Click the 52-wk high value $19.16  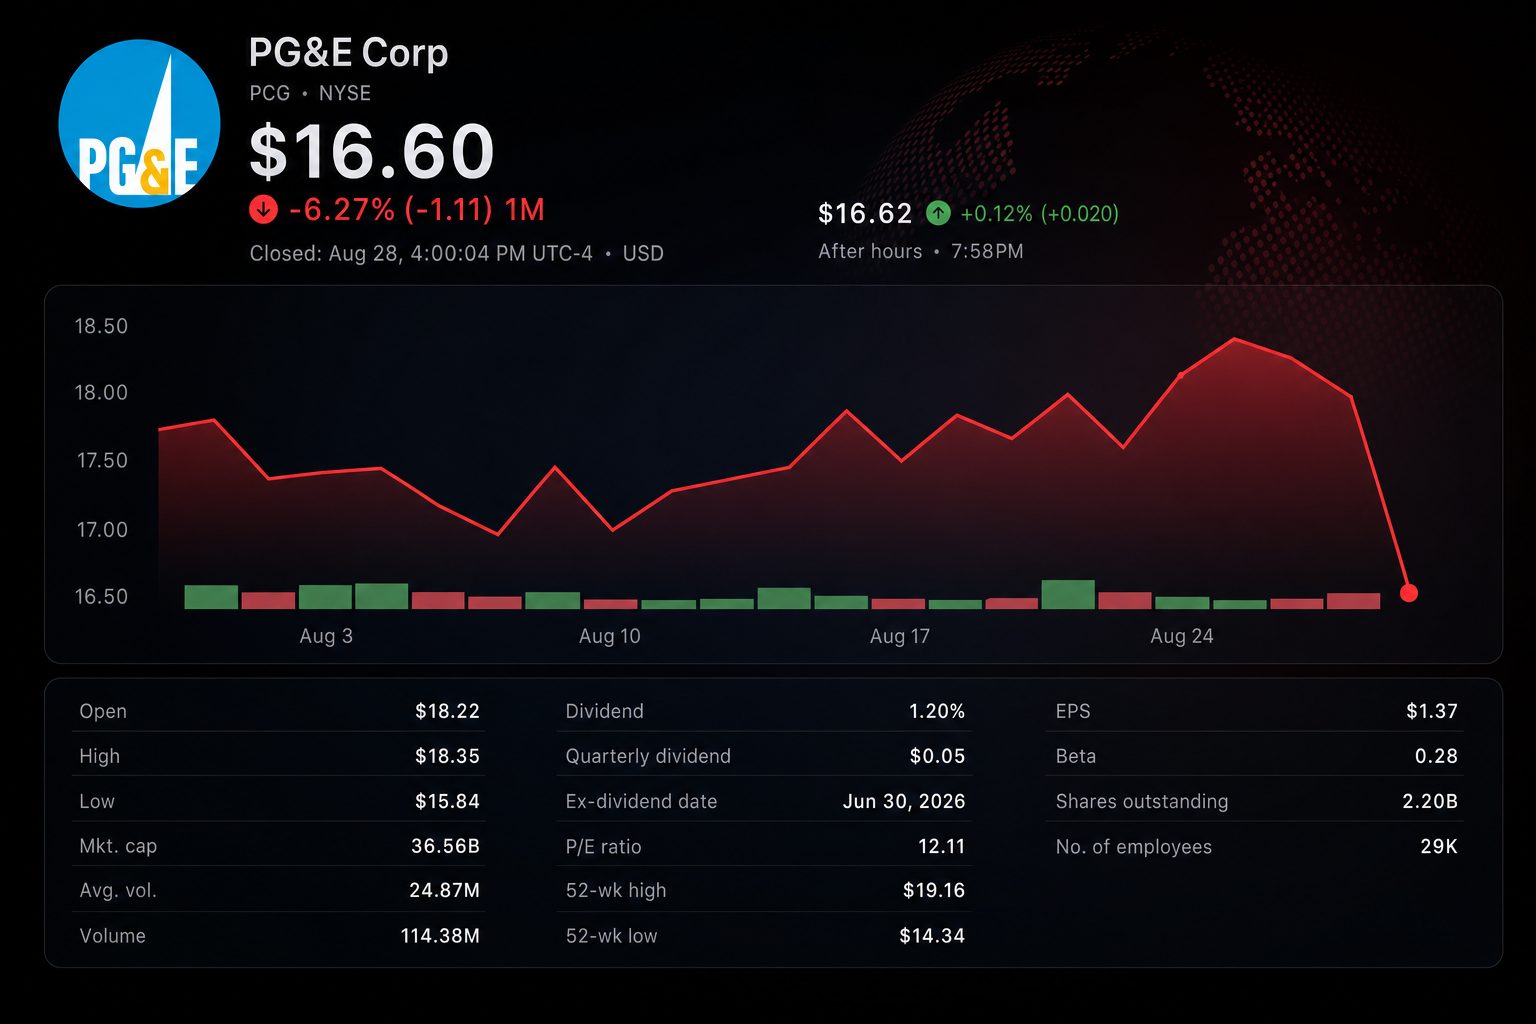(934, 890)
